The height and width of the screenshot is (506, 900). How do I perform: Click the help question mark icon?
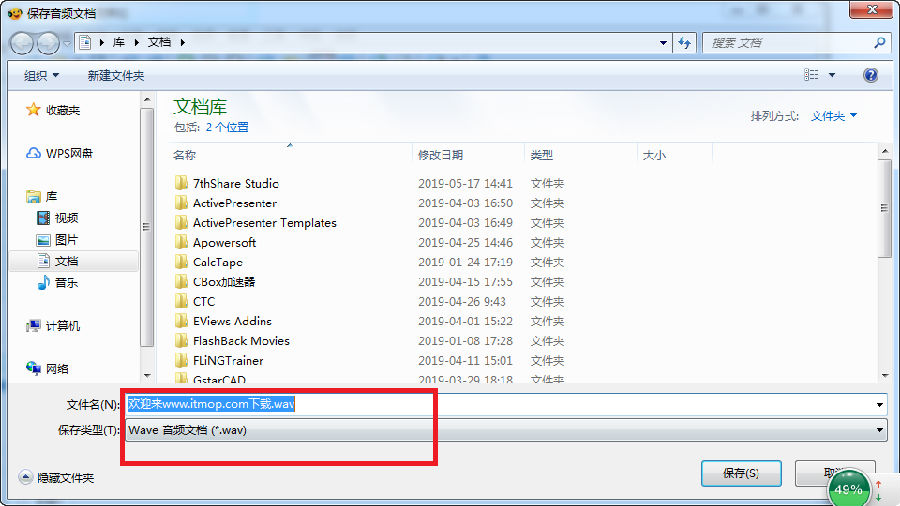tap(870, 75)
